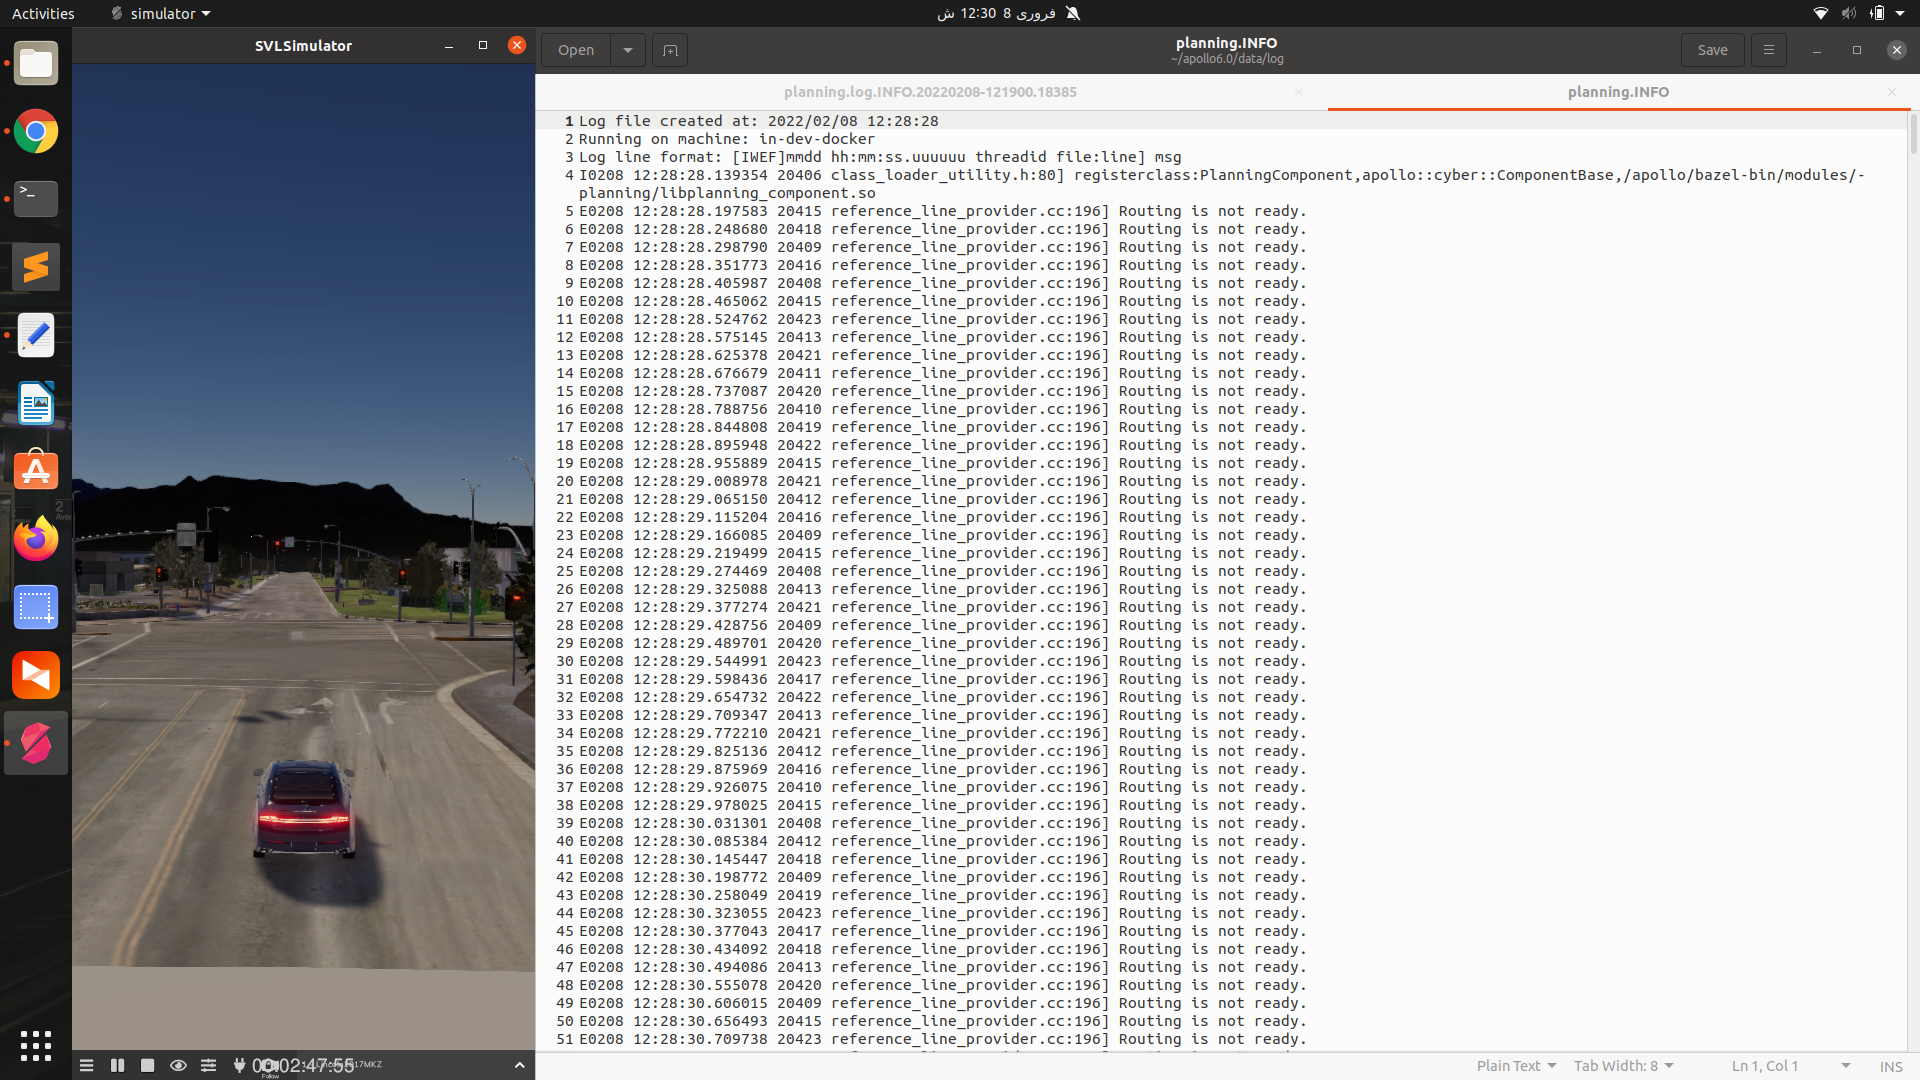Click log line 39 timestamp 12:28:30.031301
The image size is (1920, 1080).
[x=700, y=823]
